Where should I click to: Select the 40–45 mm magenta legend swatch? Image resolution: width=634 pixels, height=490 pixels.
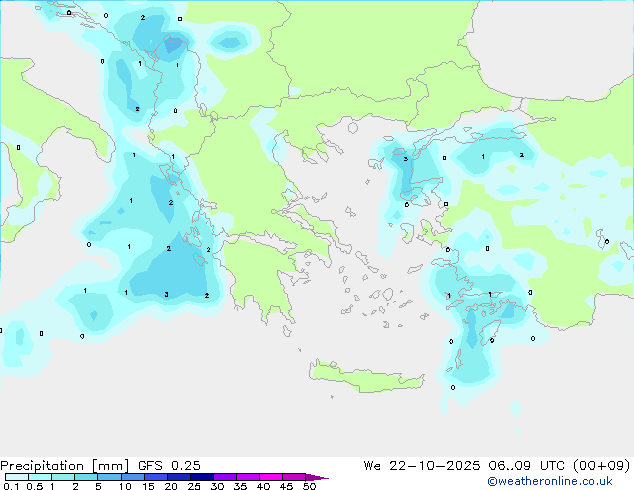click(x=271, y=477)
